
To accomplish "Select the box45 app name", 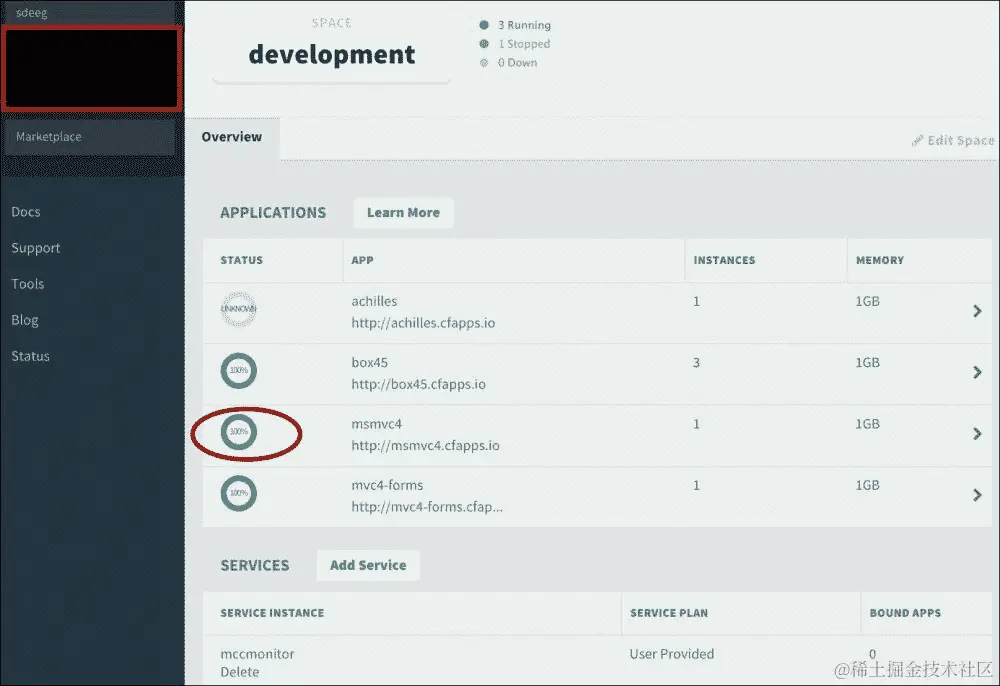I will (x=369, y=362).
